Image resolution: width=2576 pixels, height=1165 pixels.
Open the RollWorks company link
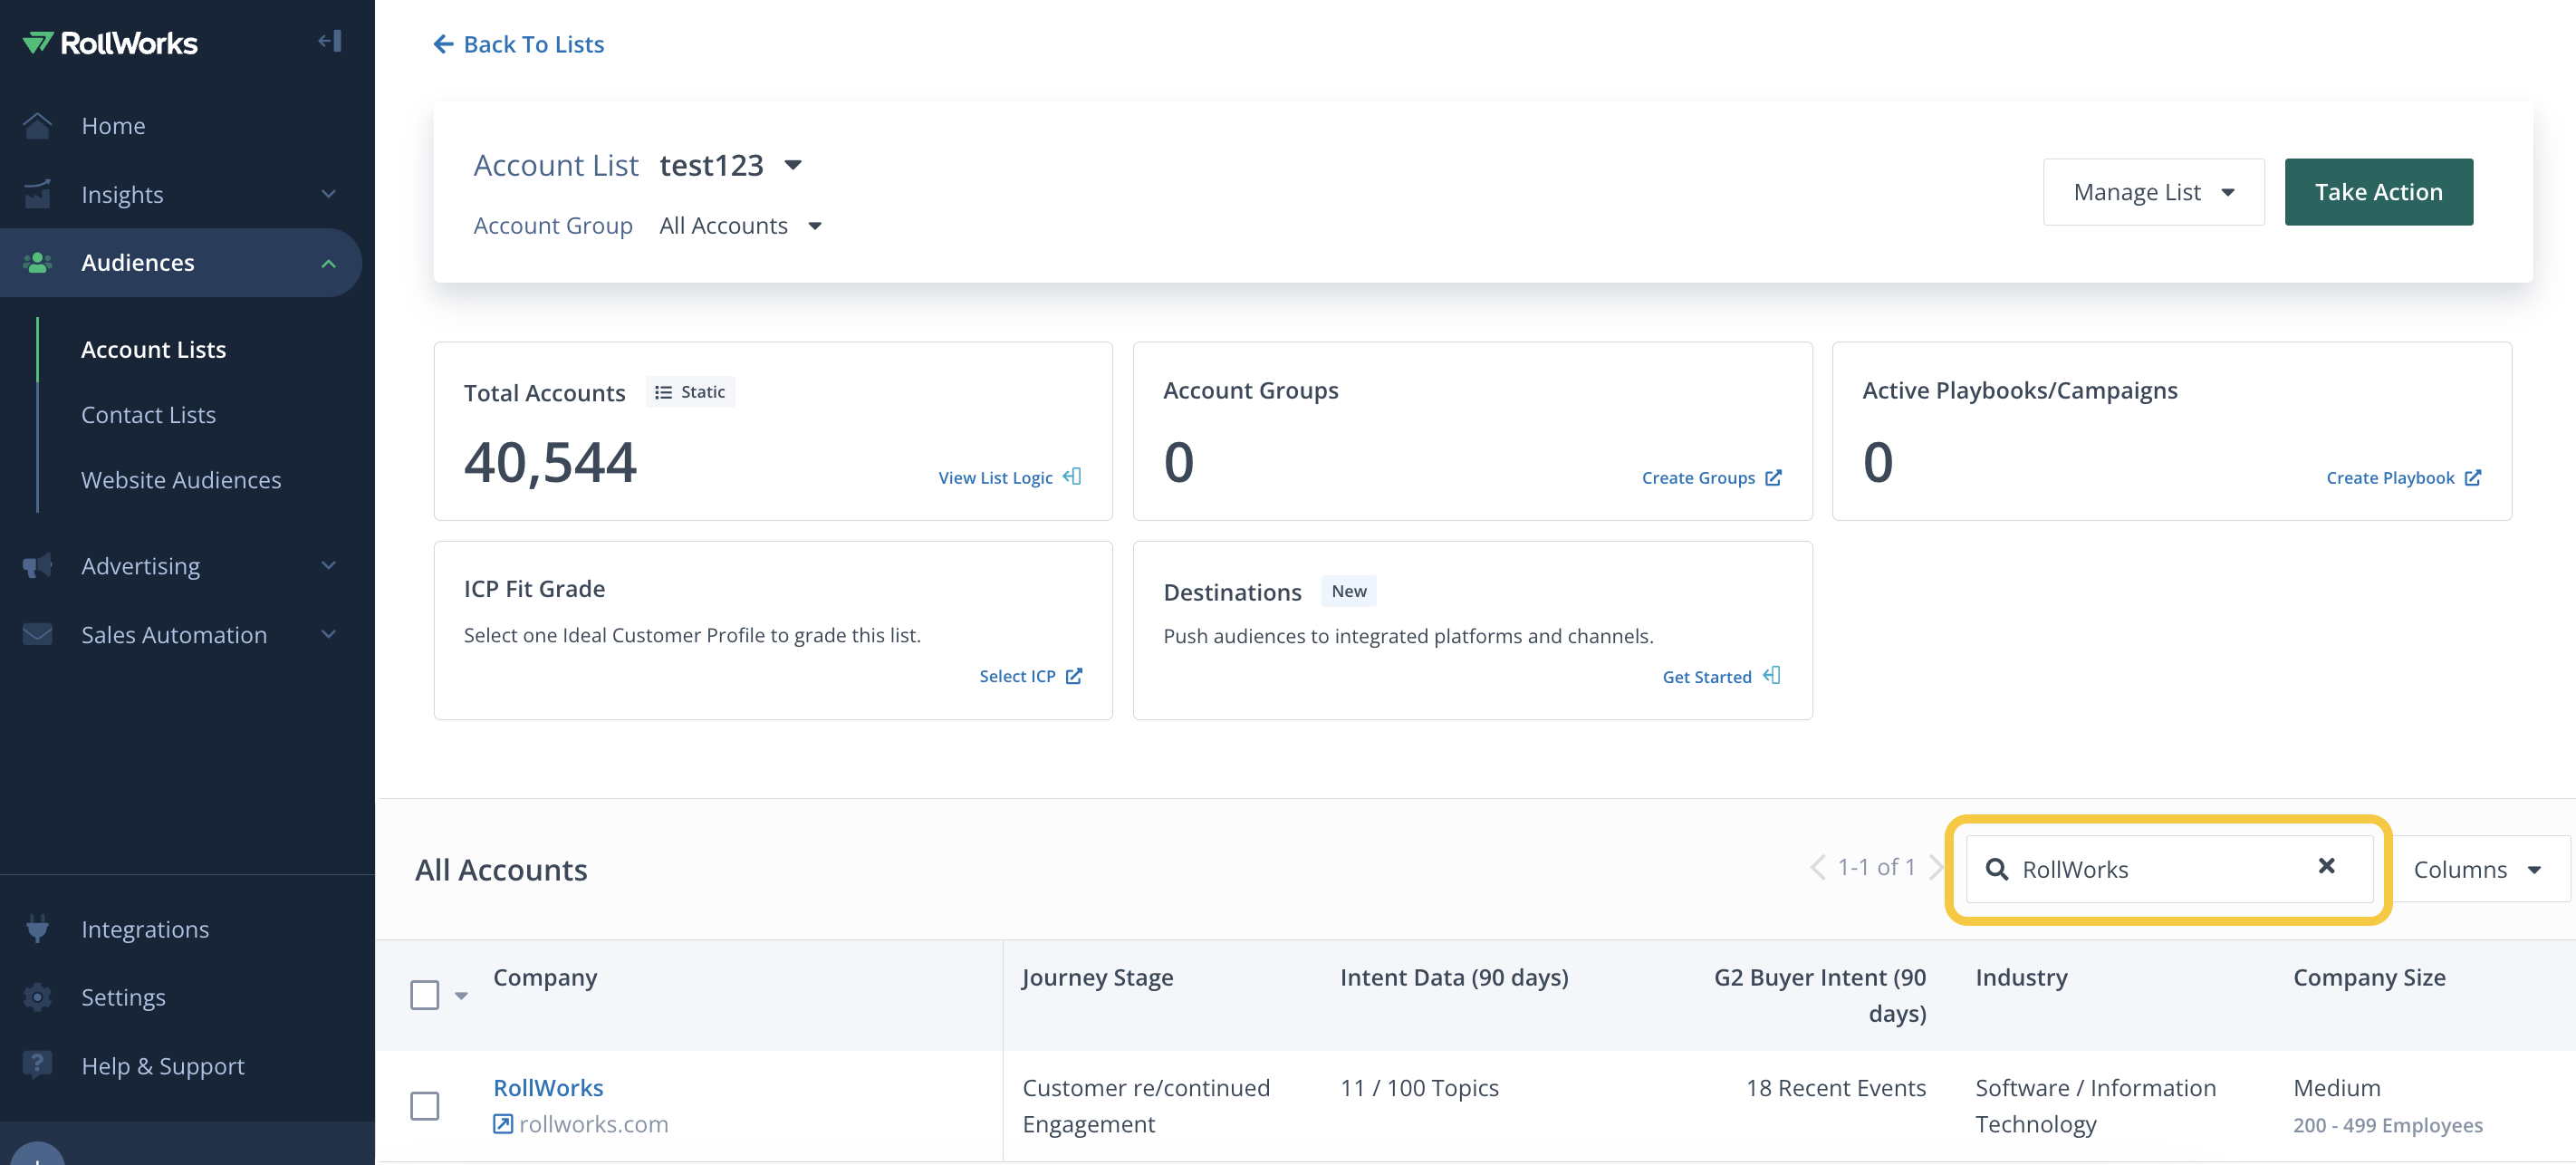[x=548, y=1087]
